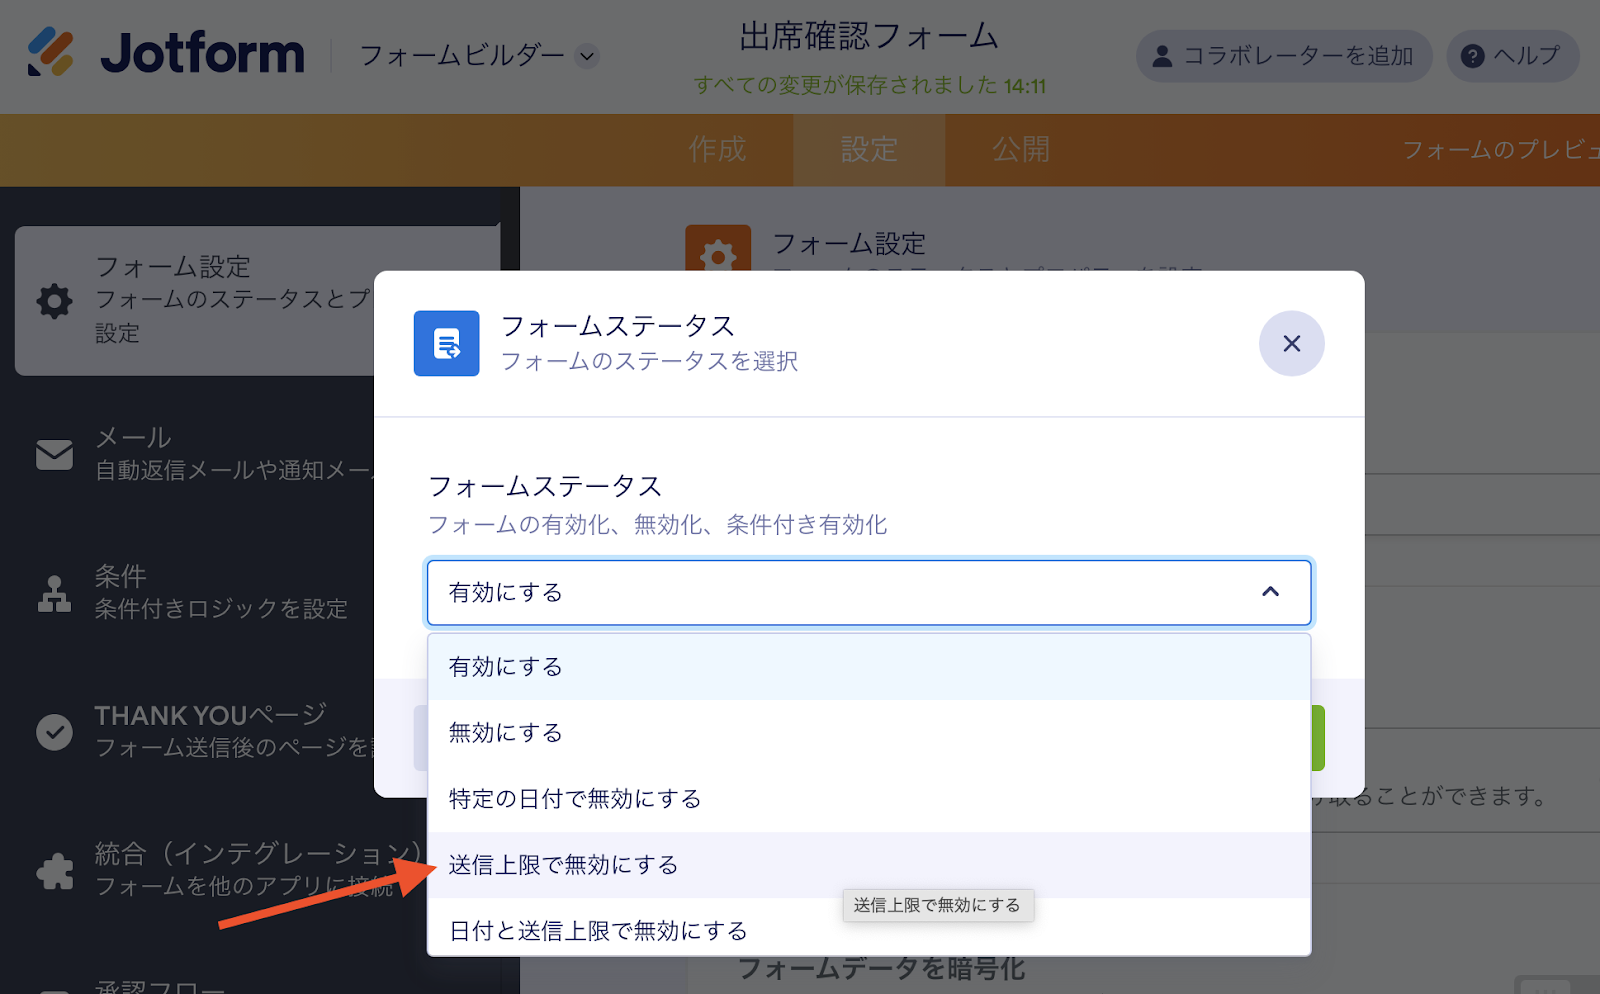Viewport: 1600px width, 994px height.
Task: Click the person icon in コラボレーターを追加
Action: pos(1162,56)
